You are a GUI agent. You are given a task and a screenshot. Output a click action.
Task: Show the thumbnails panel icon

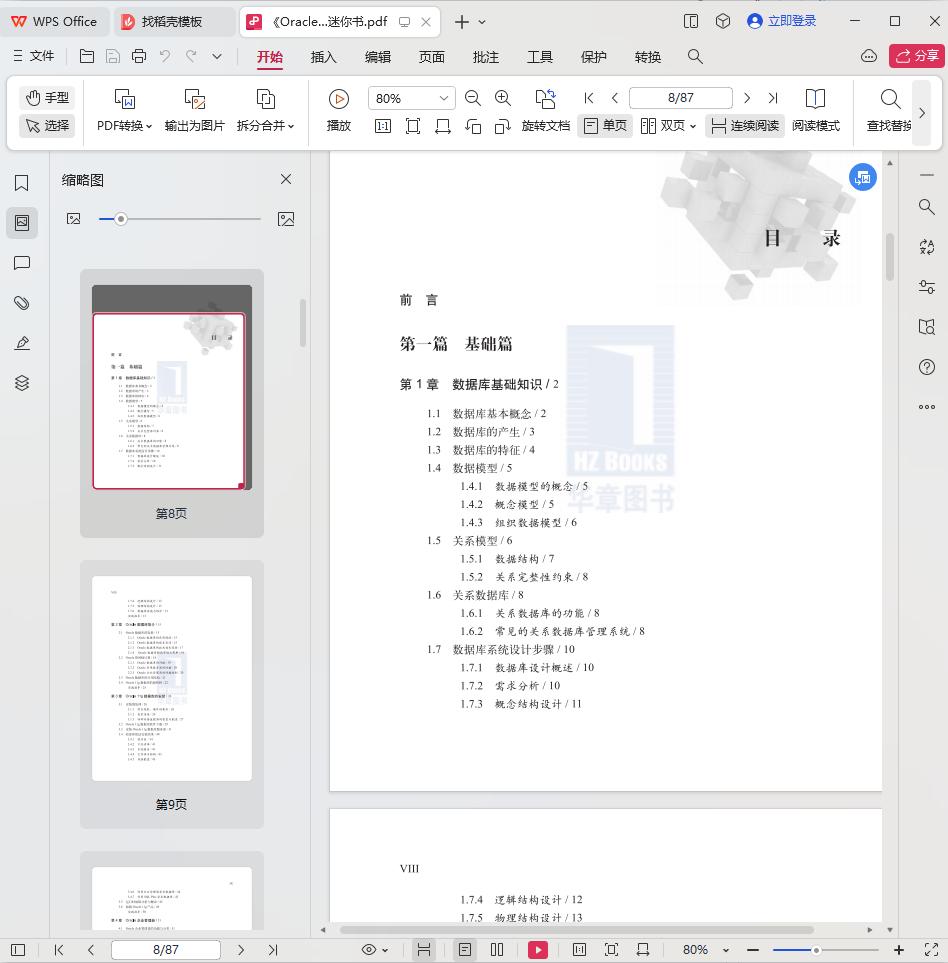pyautogui.click(x=21, y=222)
